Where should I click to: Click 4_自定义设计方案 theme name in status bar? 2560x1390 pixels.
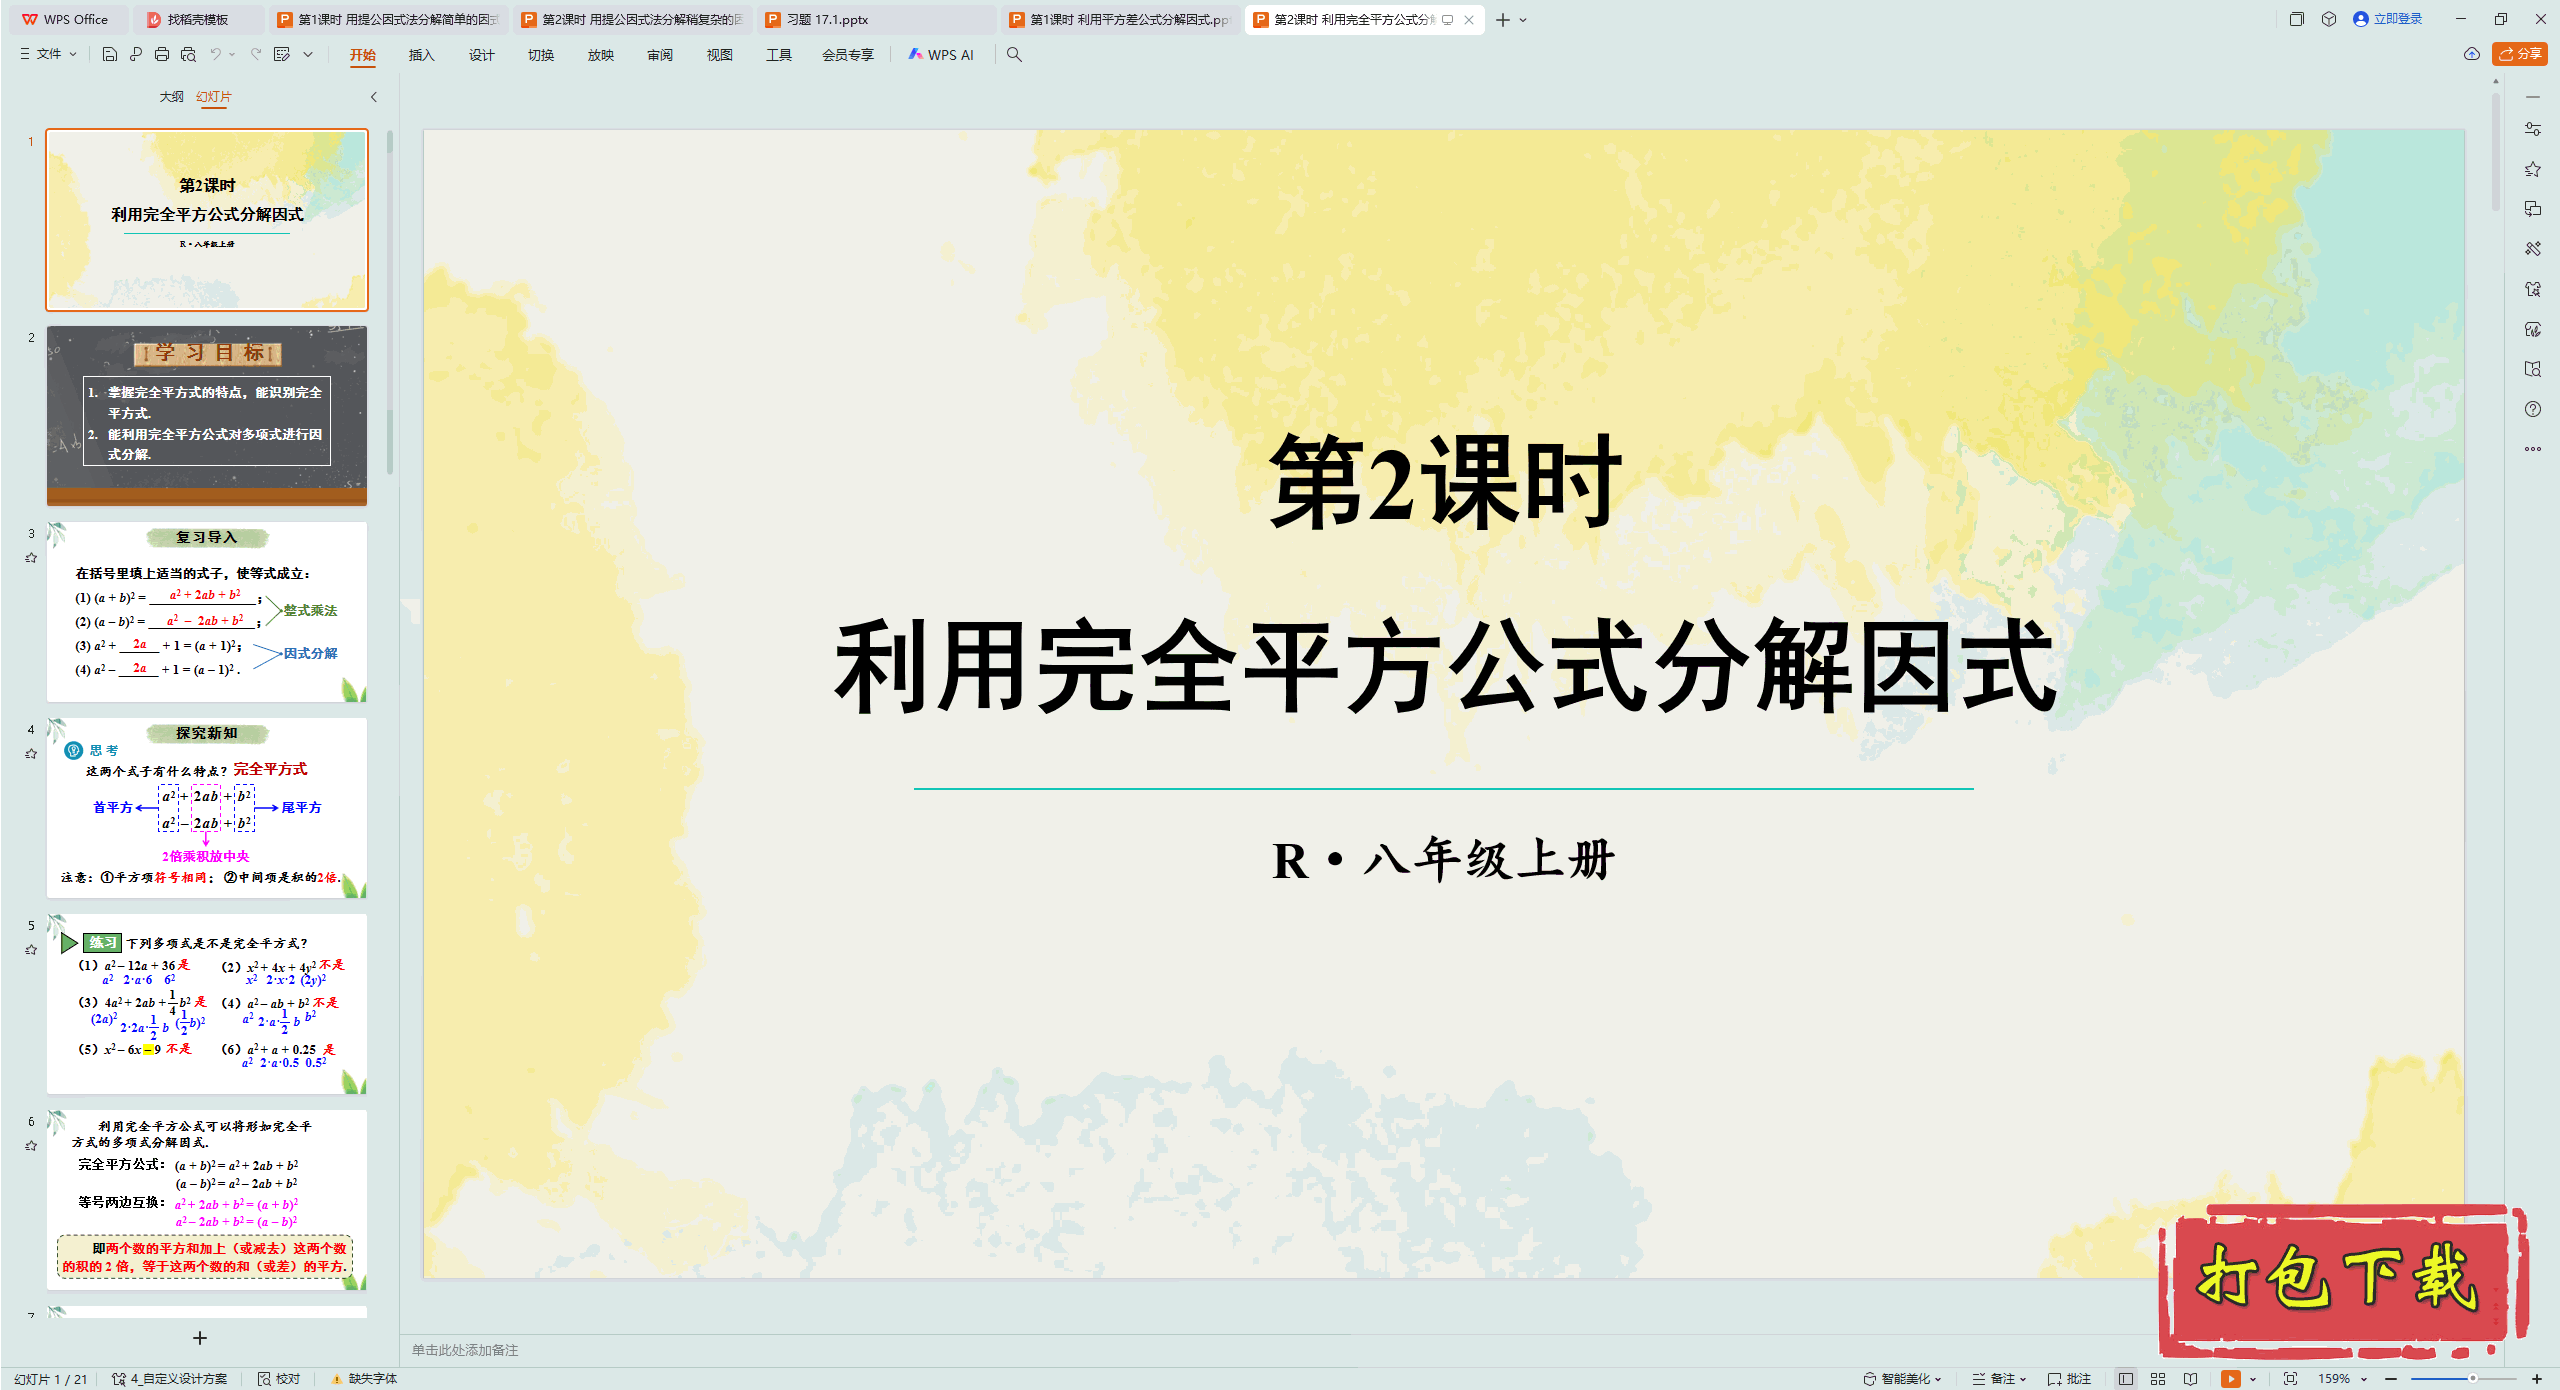click(170, 1379)
